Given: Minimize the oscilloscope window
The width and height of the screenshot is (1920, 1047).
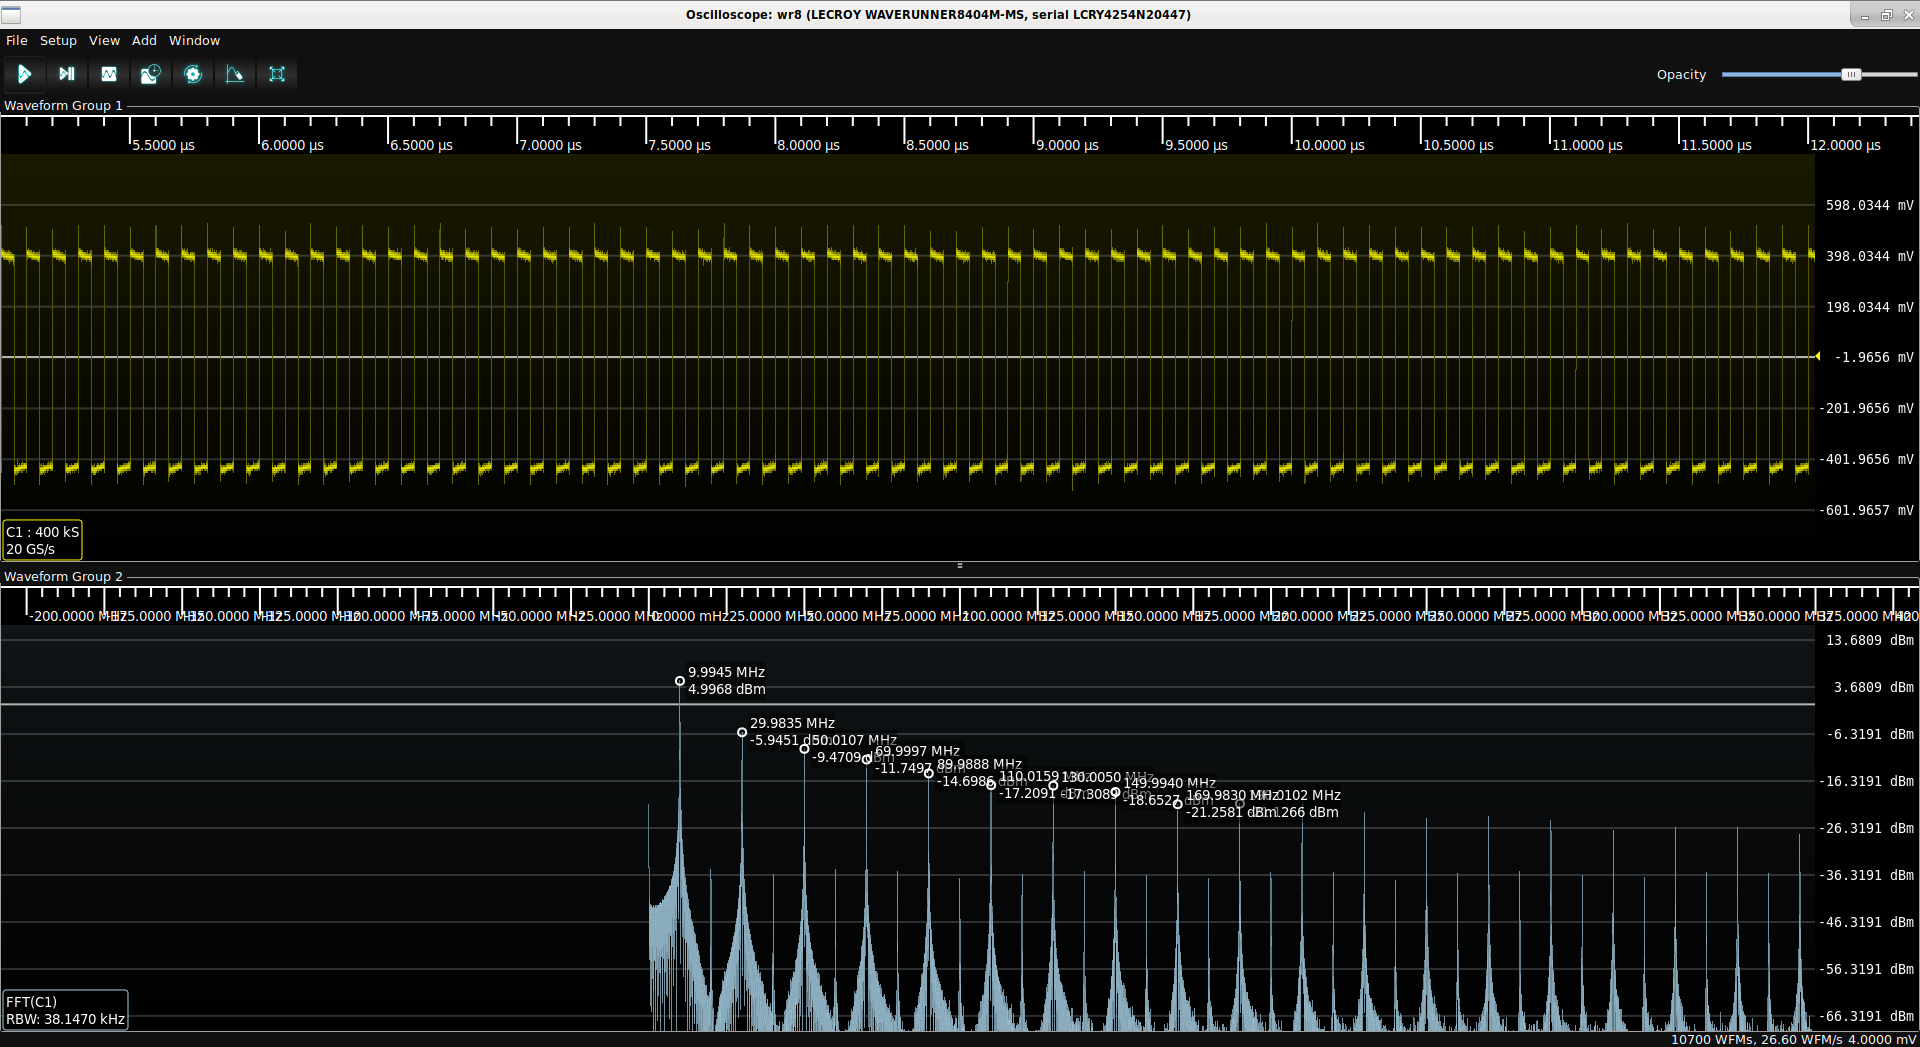Looking at the screenshot, I should 1864,15.
